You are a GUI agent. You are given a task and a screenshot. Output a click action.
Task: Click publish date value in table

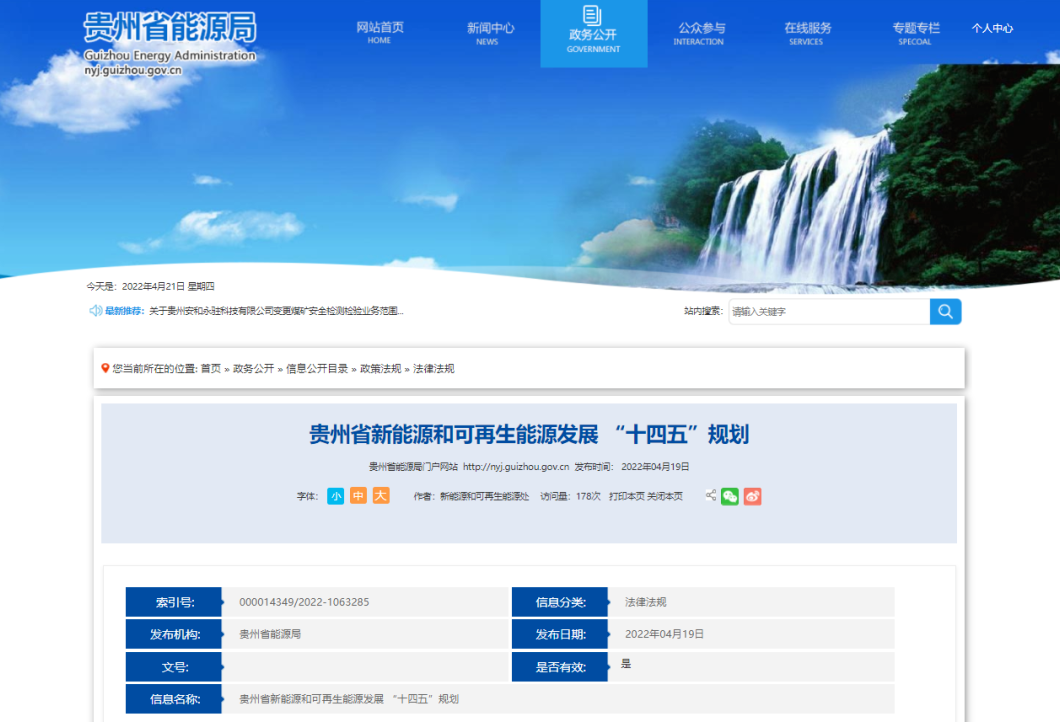(664, 634)
